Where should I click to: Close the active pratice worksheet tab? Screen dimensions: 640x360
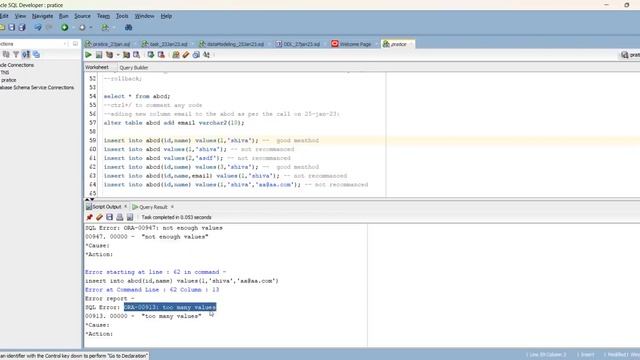click(x=411, y=44)
